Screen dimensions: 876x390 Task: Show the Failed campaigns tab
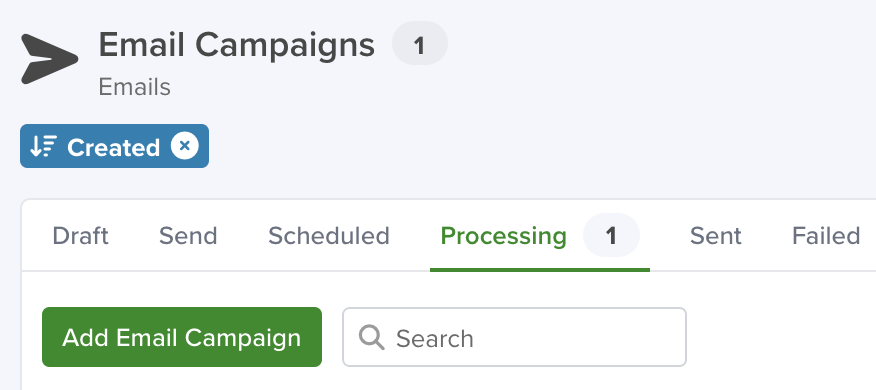826,236
